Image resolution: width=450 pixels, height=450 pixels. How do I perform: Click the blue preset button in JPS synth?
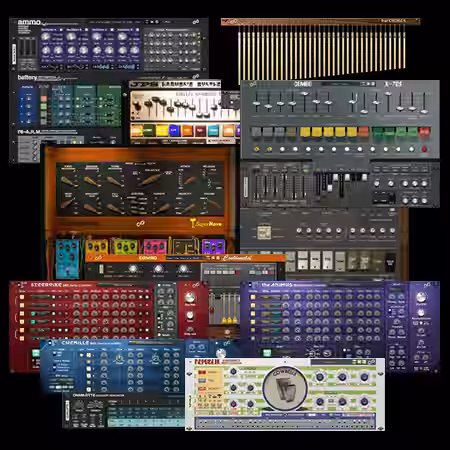pos(174,130)
